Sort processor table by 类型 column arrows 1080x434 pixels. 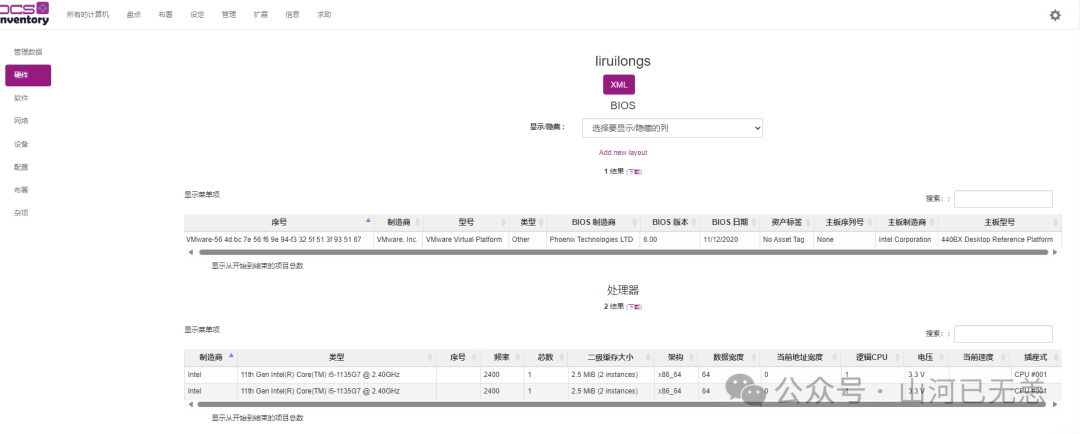tap(430, 358)
